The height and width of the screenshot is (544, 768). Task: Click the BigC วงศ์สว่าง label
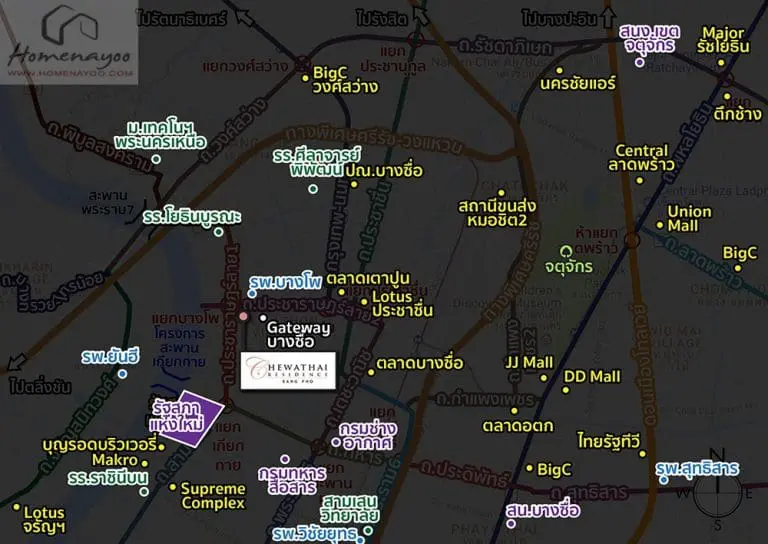click(345, 80)
